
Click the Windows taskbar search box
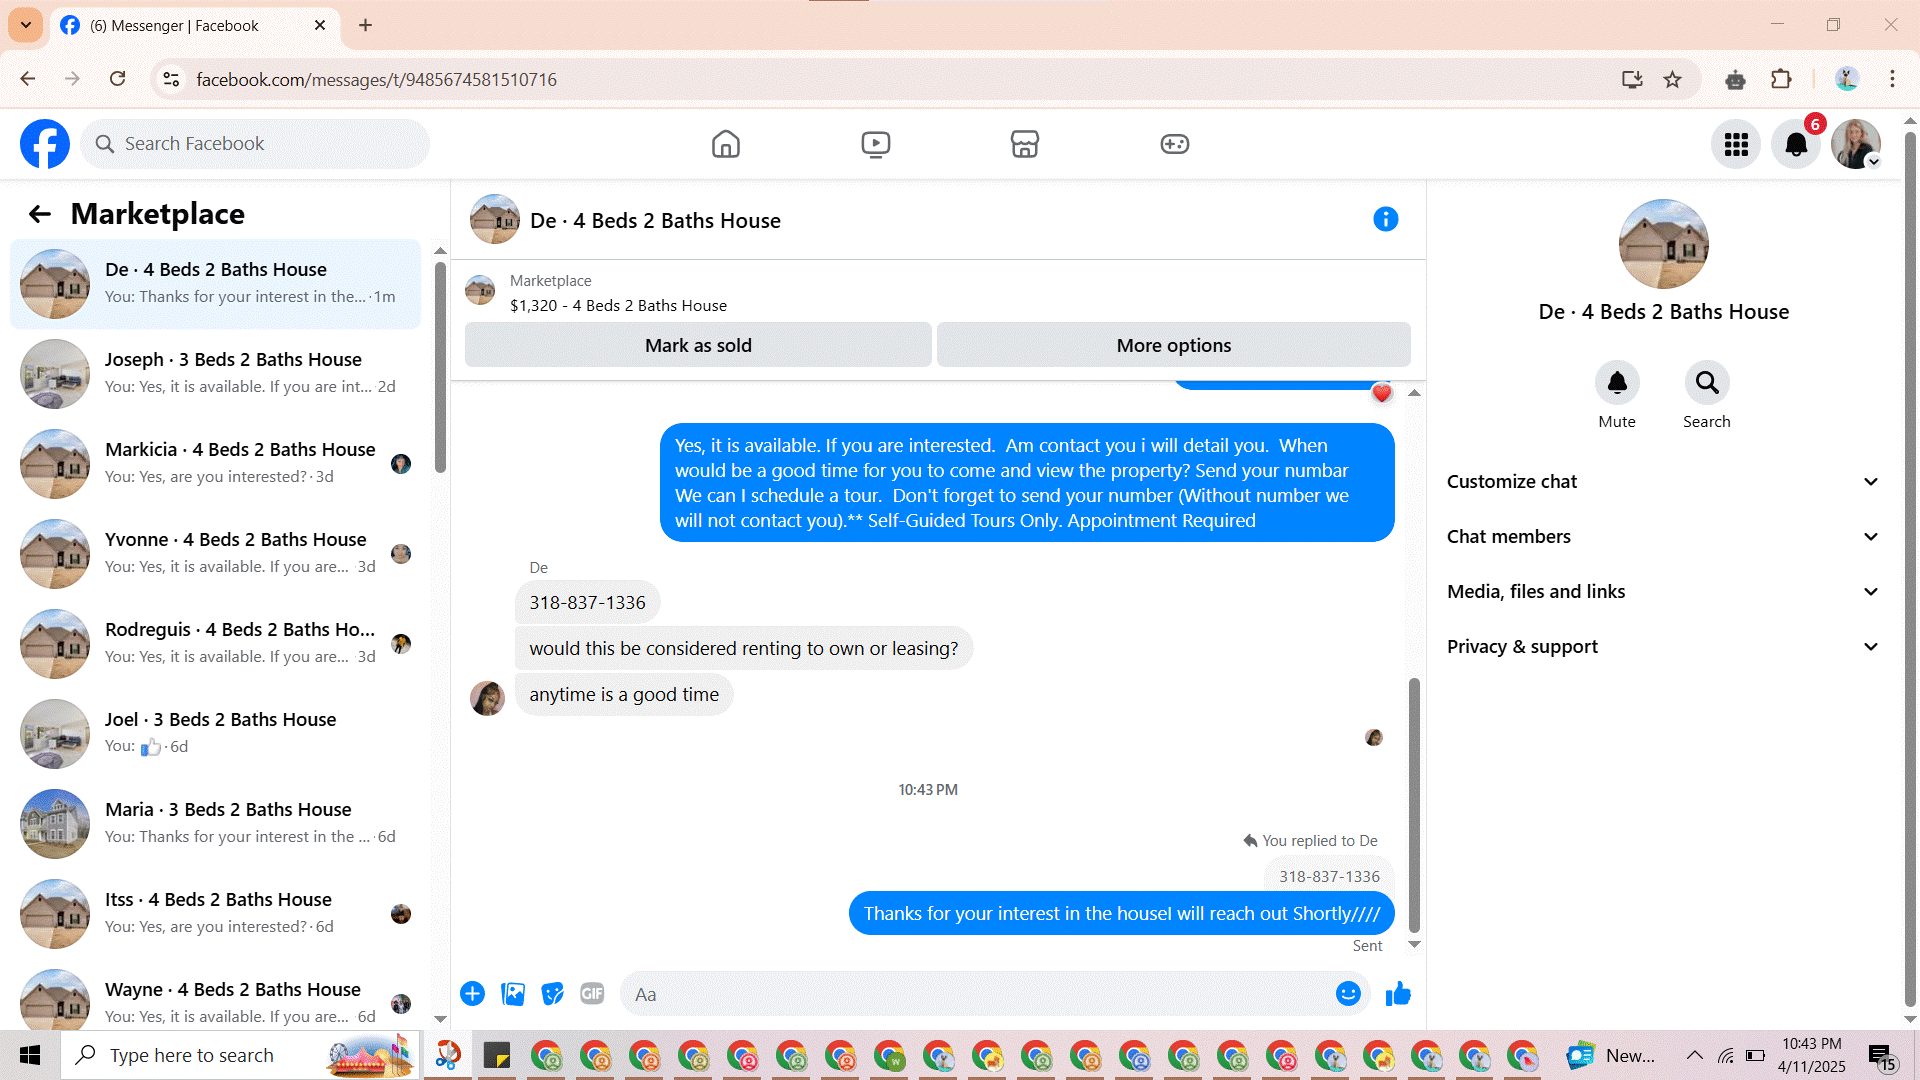tap(240, 1055)
